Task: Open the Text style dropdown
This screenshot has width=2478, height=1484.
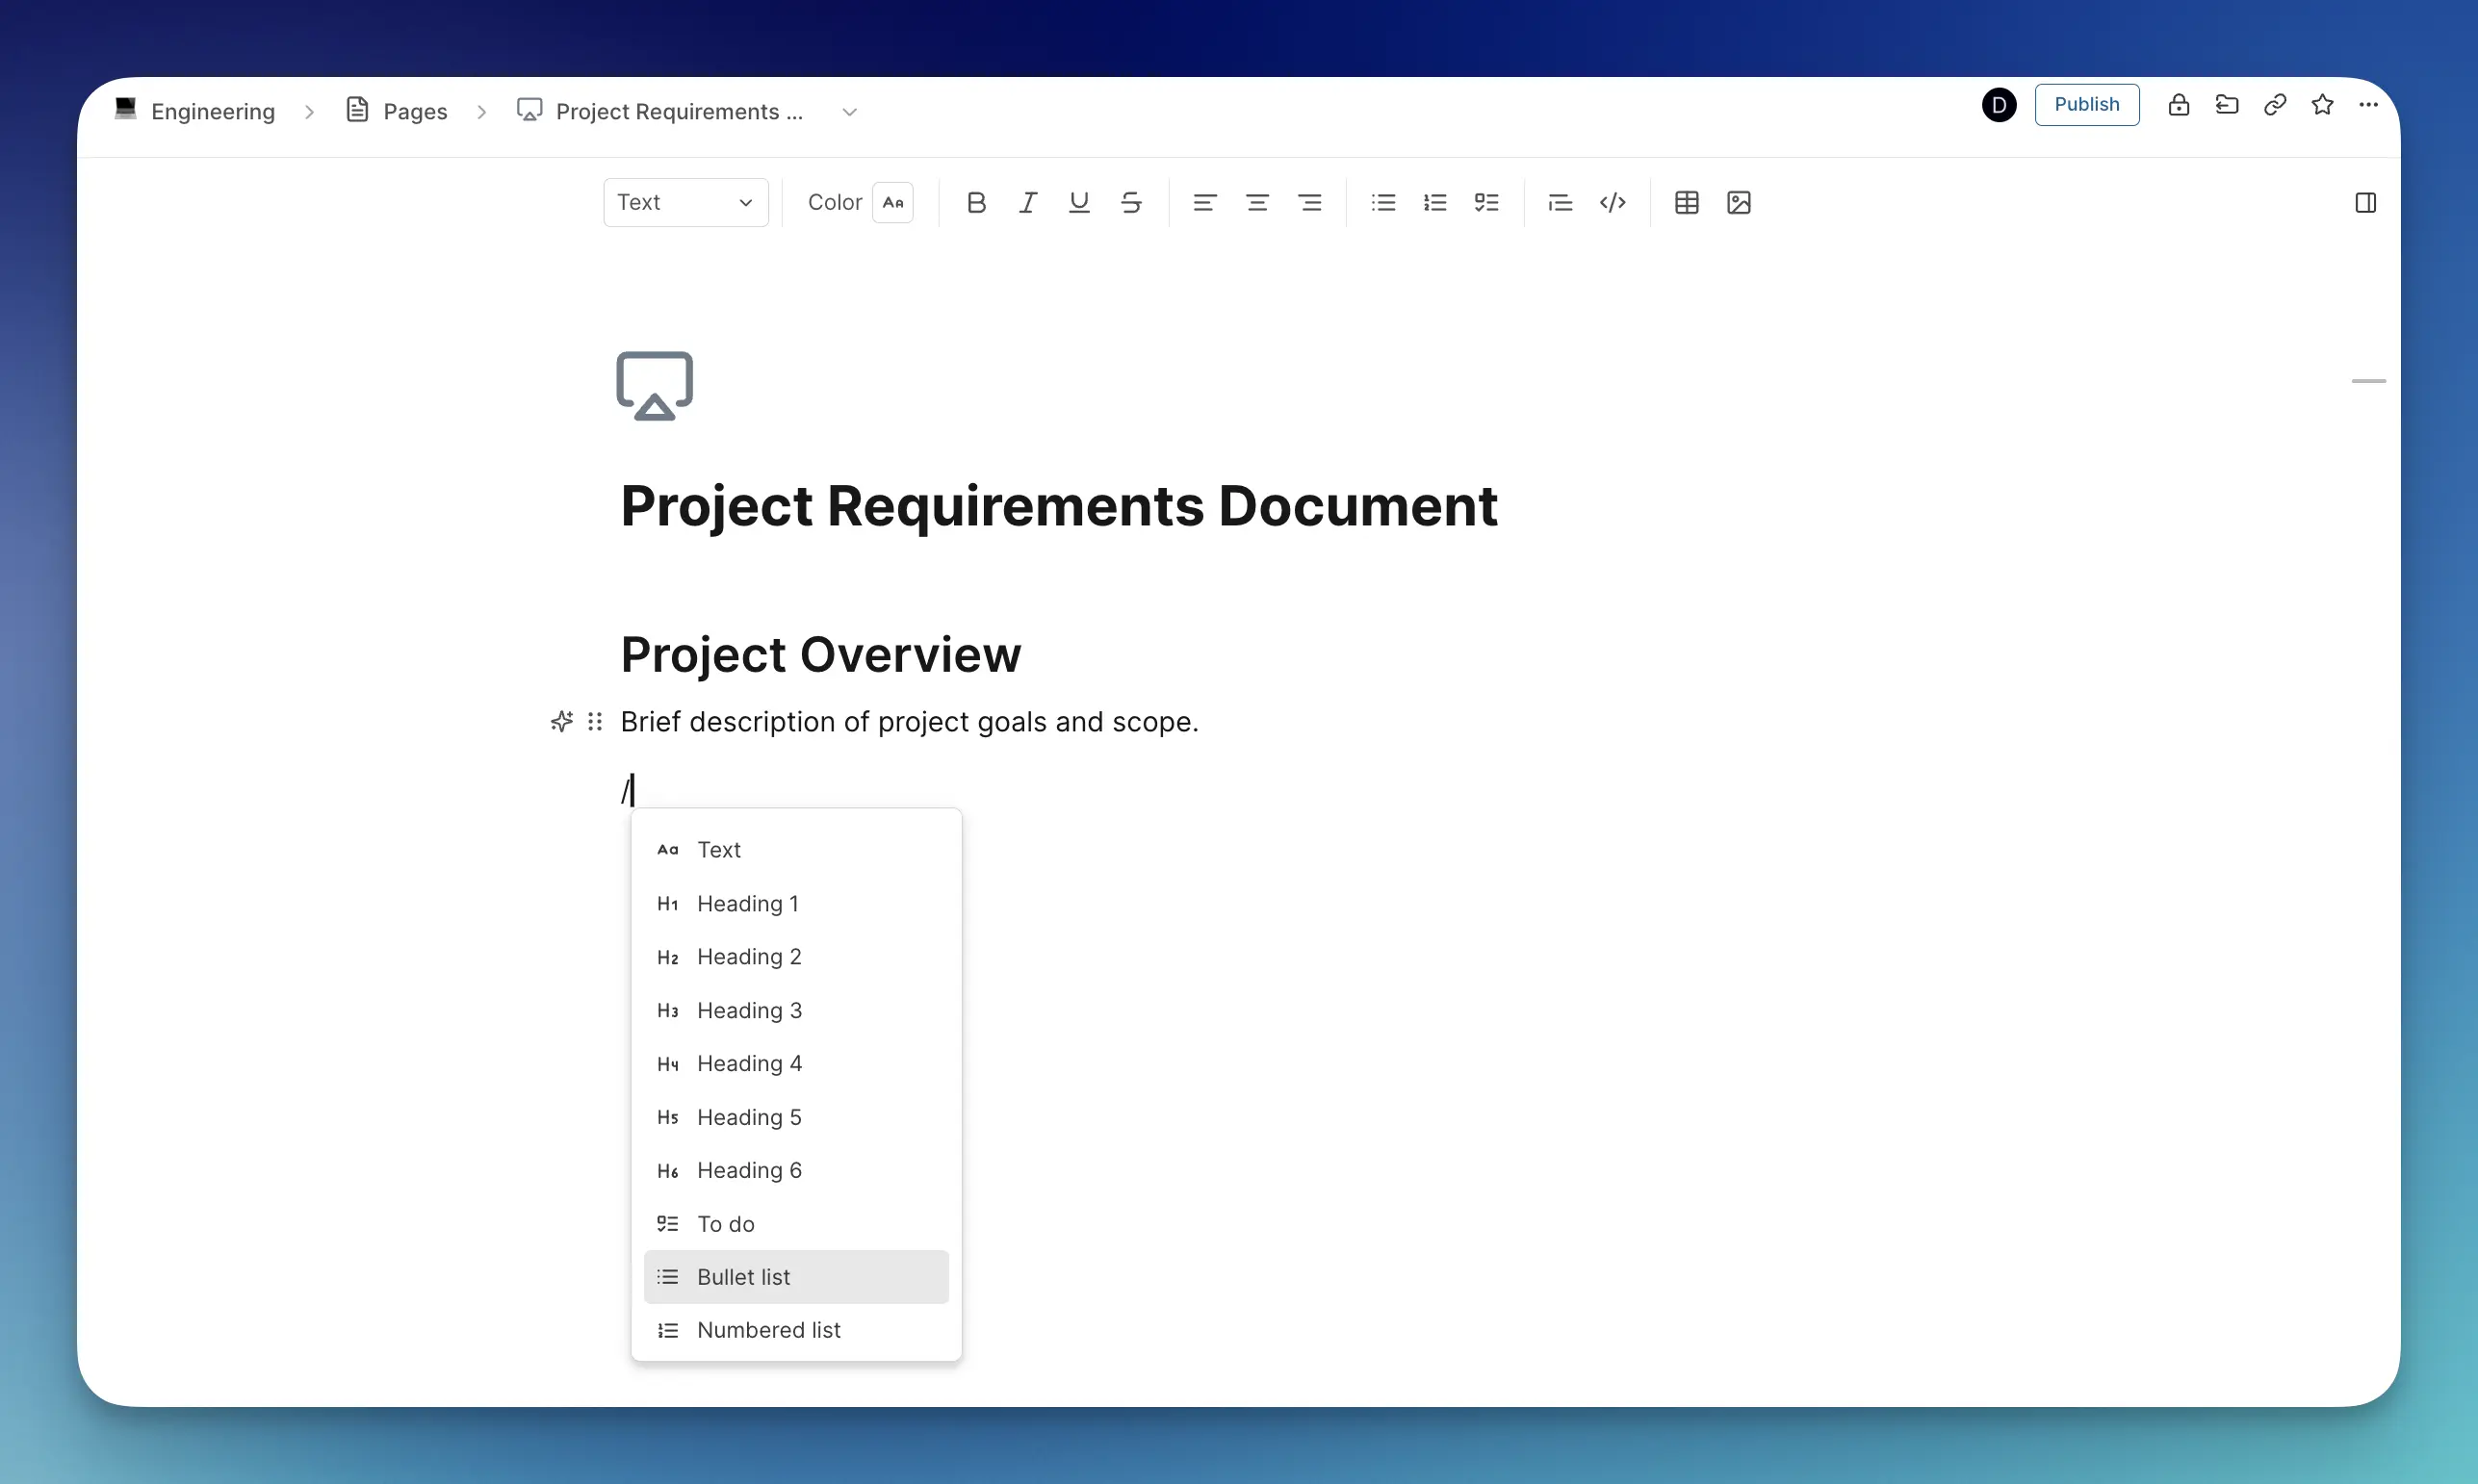Action: click(686, 203)
